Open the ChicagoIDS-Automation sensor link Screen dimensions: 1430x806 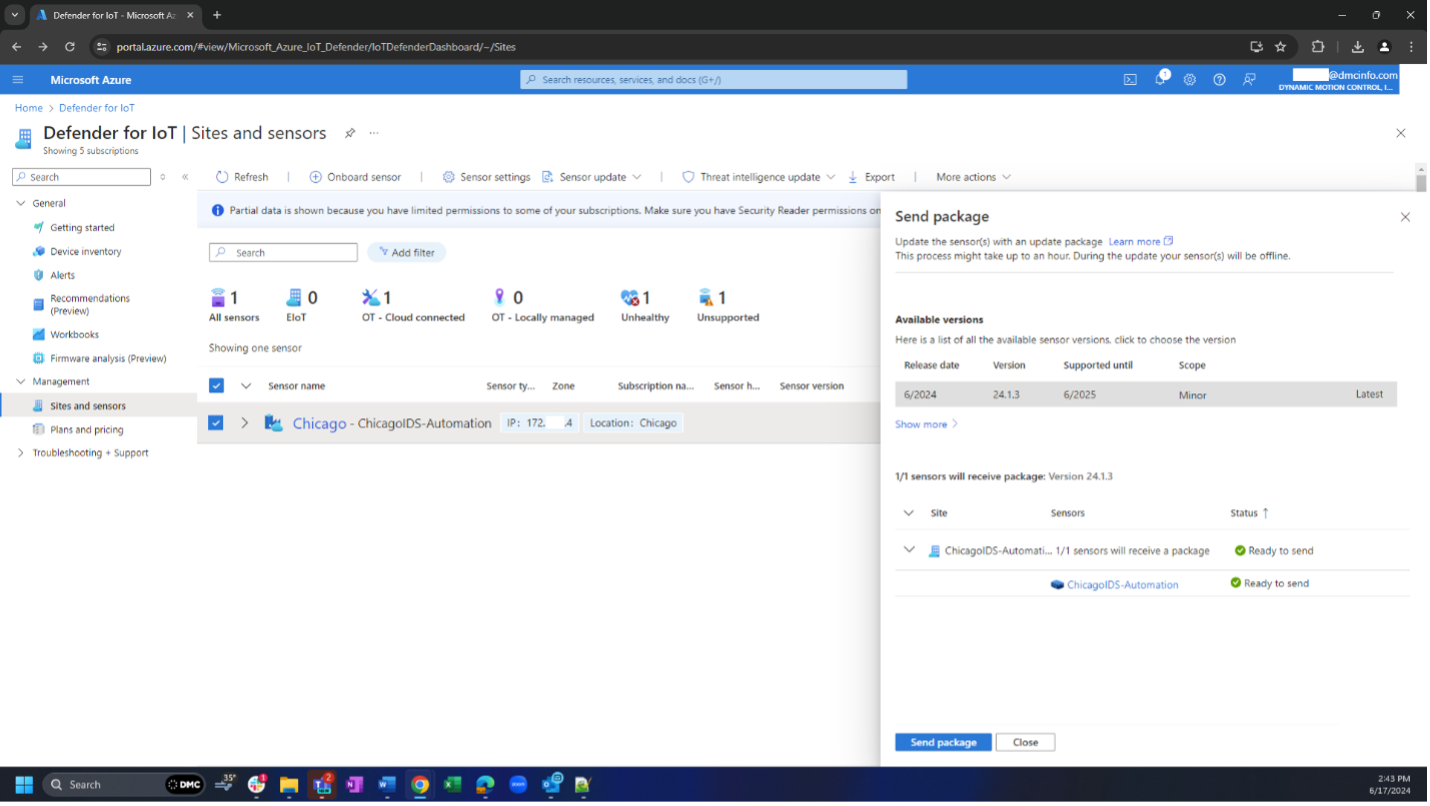(1122, 585)
